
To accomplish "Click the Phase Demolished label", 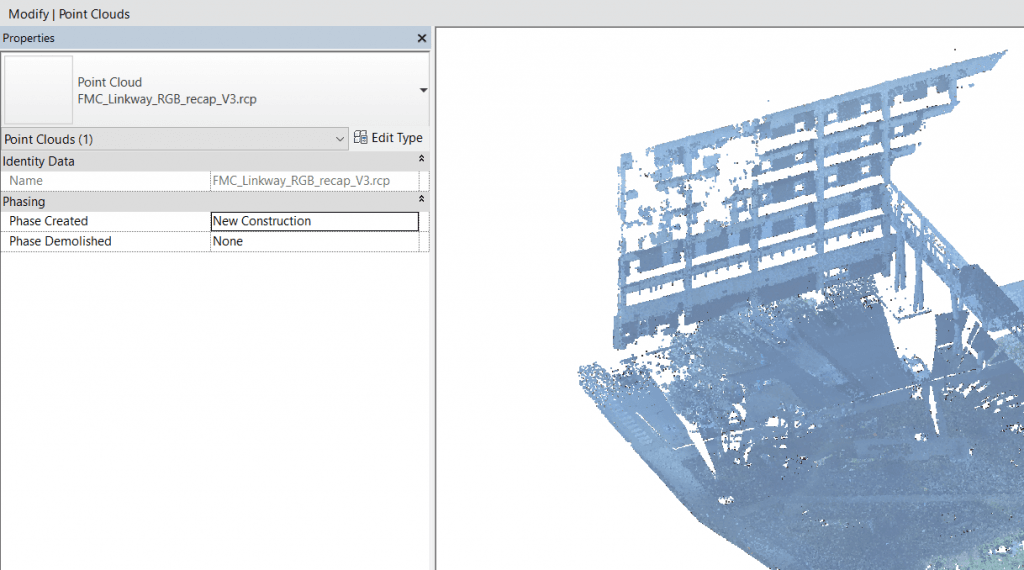I will (x=60, y=242).
